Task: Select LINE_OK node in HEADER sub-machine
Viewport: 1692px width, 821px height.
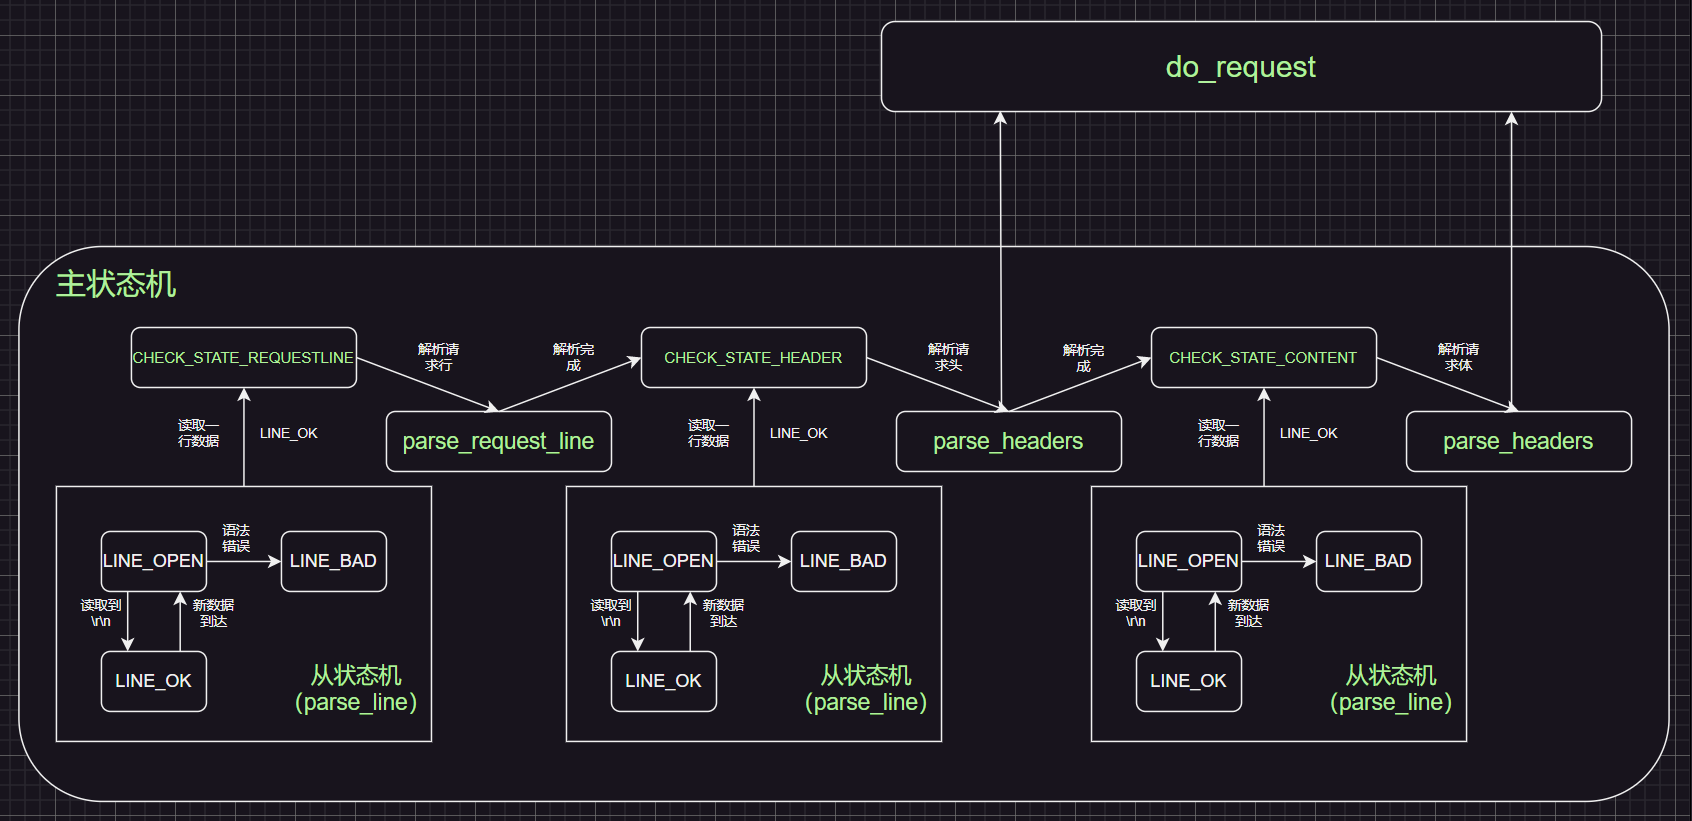Action: [x=664, y=681]
